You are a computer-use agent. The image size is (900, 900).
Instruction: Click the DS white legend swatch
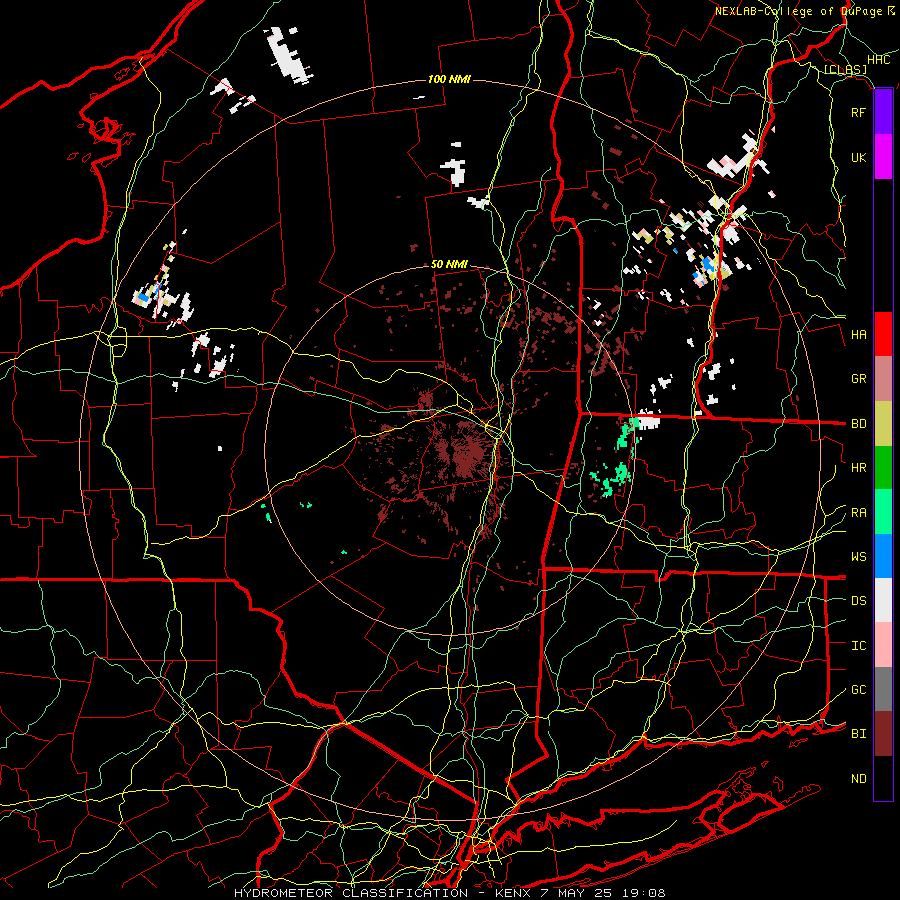(x=883, y=600)
